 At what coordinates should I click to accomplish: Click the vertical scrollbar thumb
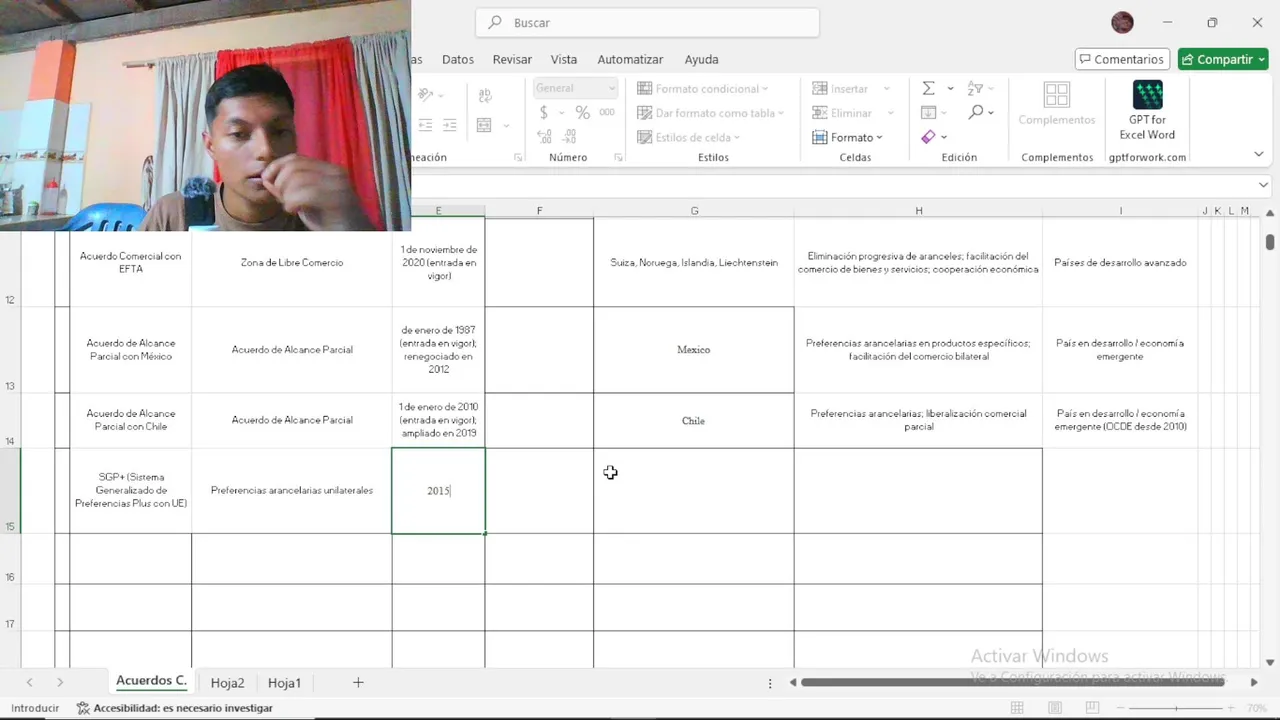(x=1270, y=242)
